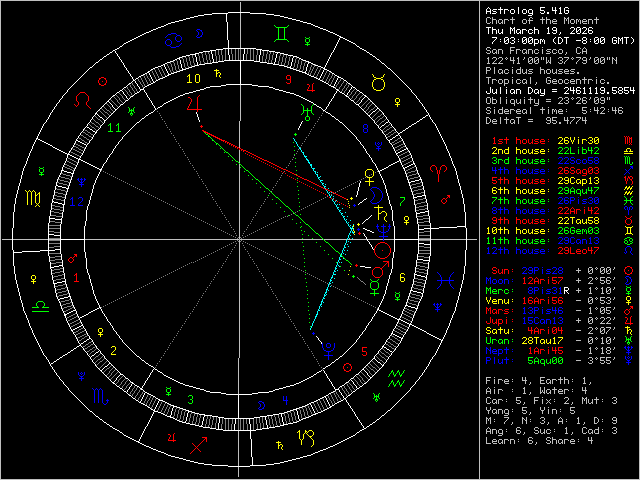Click the 'Obliquity = 23°26'09"' line
The height and width of the screenshot is (480, 640).
tap(548, 101)
